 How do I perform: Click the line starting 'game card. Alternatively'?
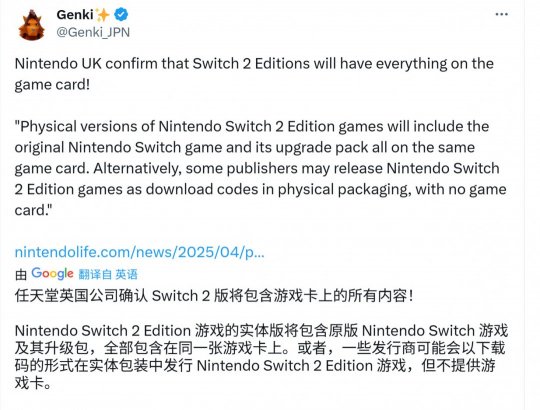[x=257, y=168]
